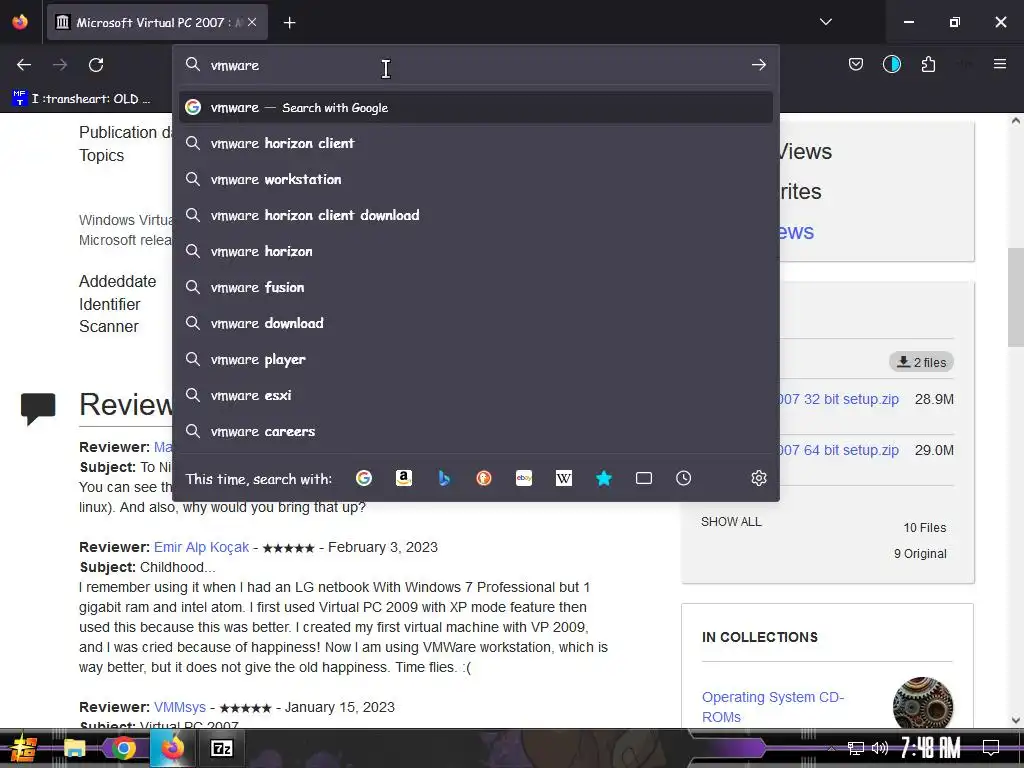This screenshot has width=1024, height=768.
Task: Select the exact 'vmware horizon' suggestion
Action: coord(475,251)
